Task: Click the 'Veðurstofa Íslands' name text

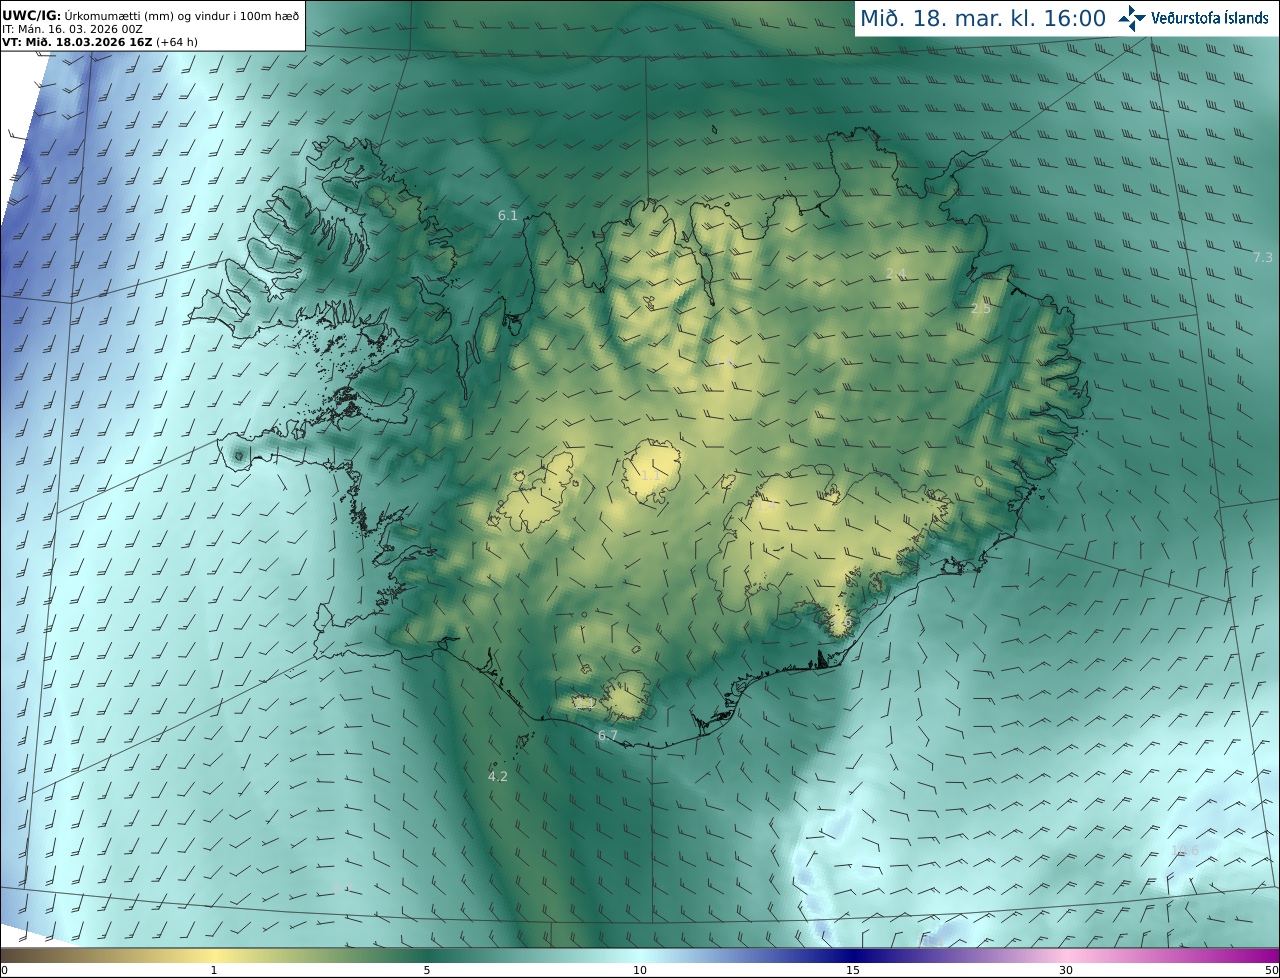Action: (1209, 18)
